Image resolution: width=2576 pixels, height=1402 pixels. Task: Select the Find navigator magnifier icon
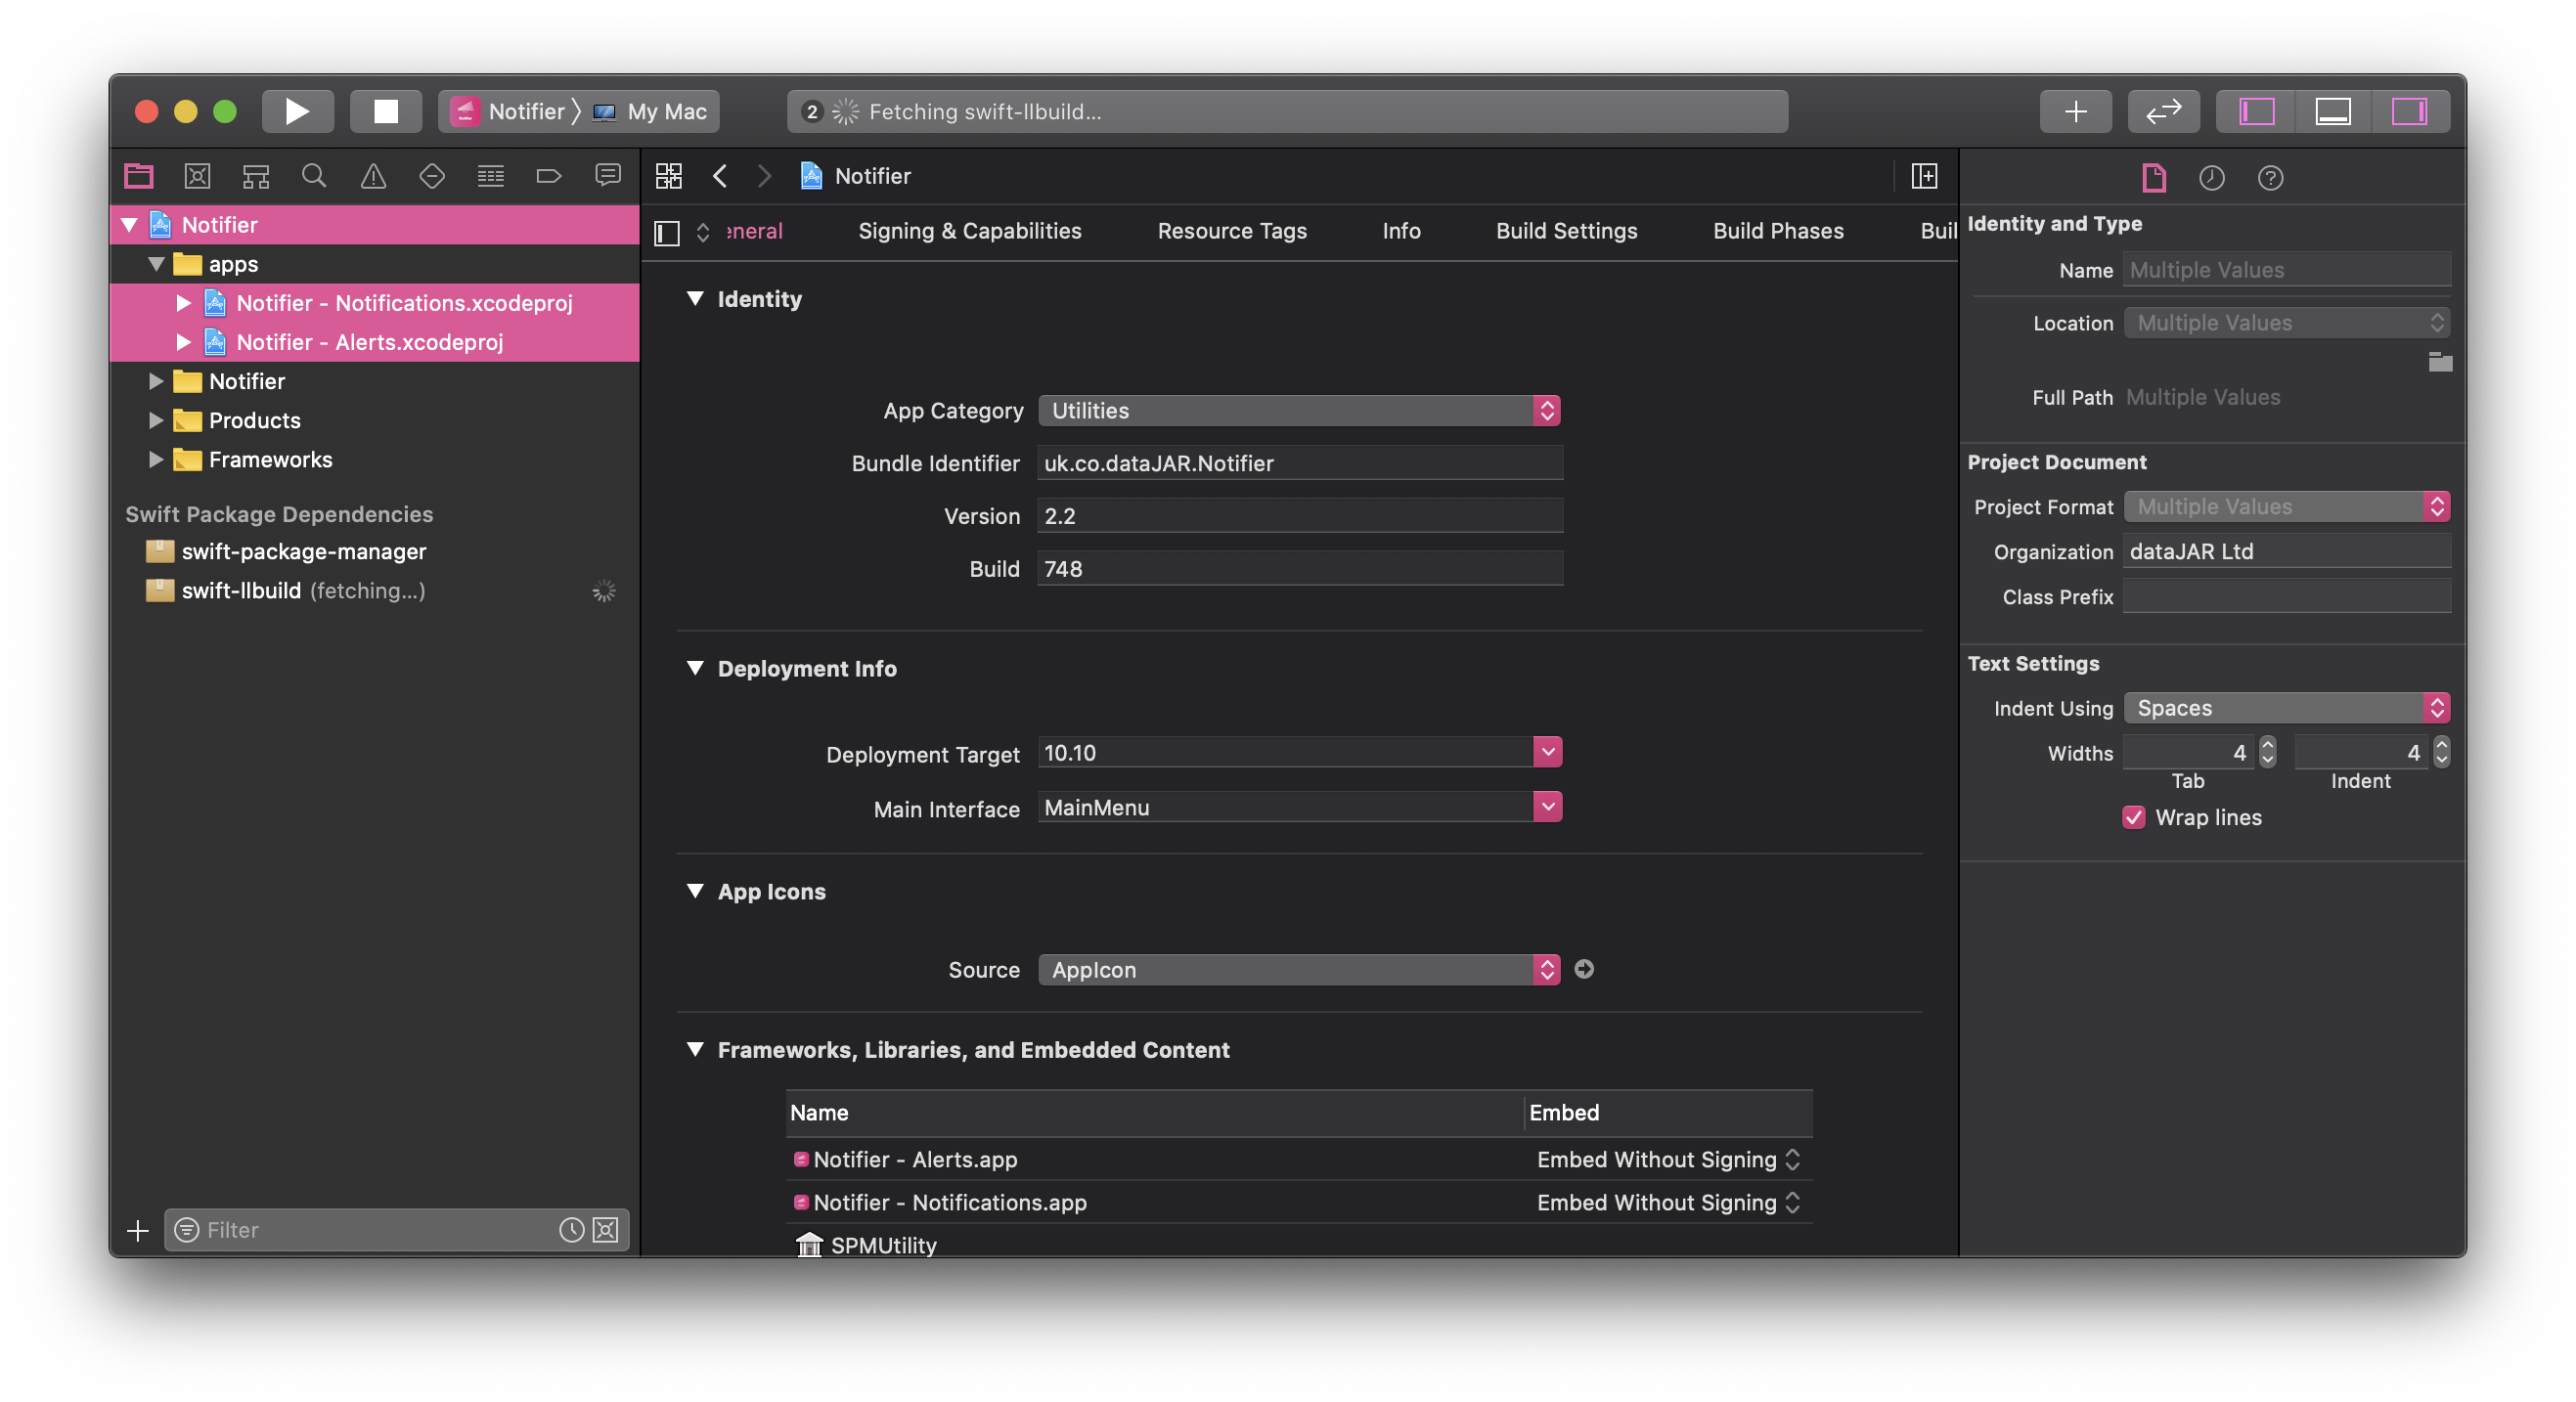pos(314,176)
